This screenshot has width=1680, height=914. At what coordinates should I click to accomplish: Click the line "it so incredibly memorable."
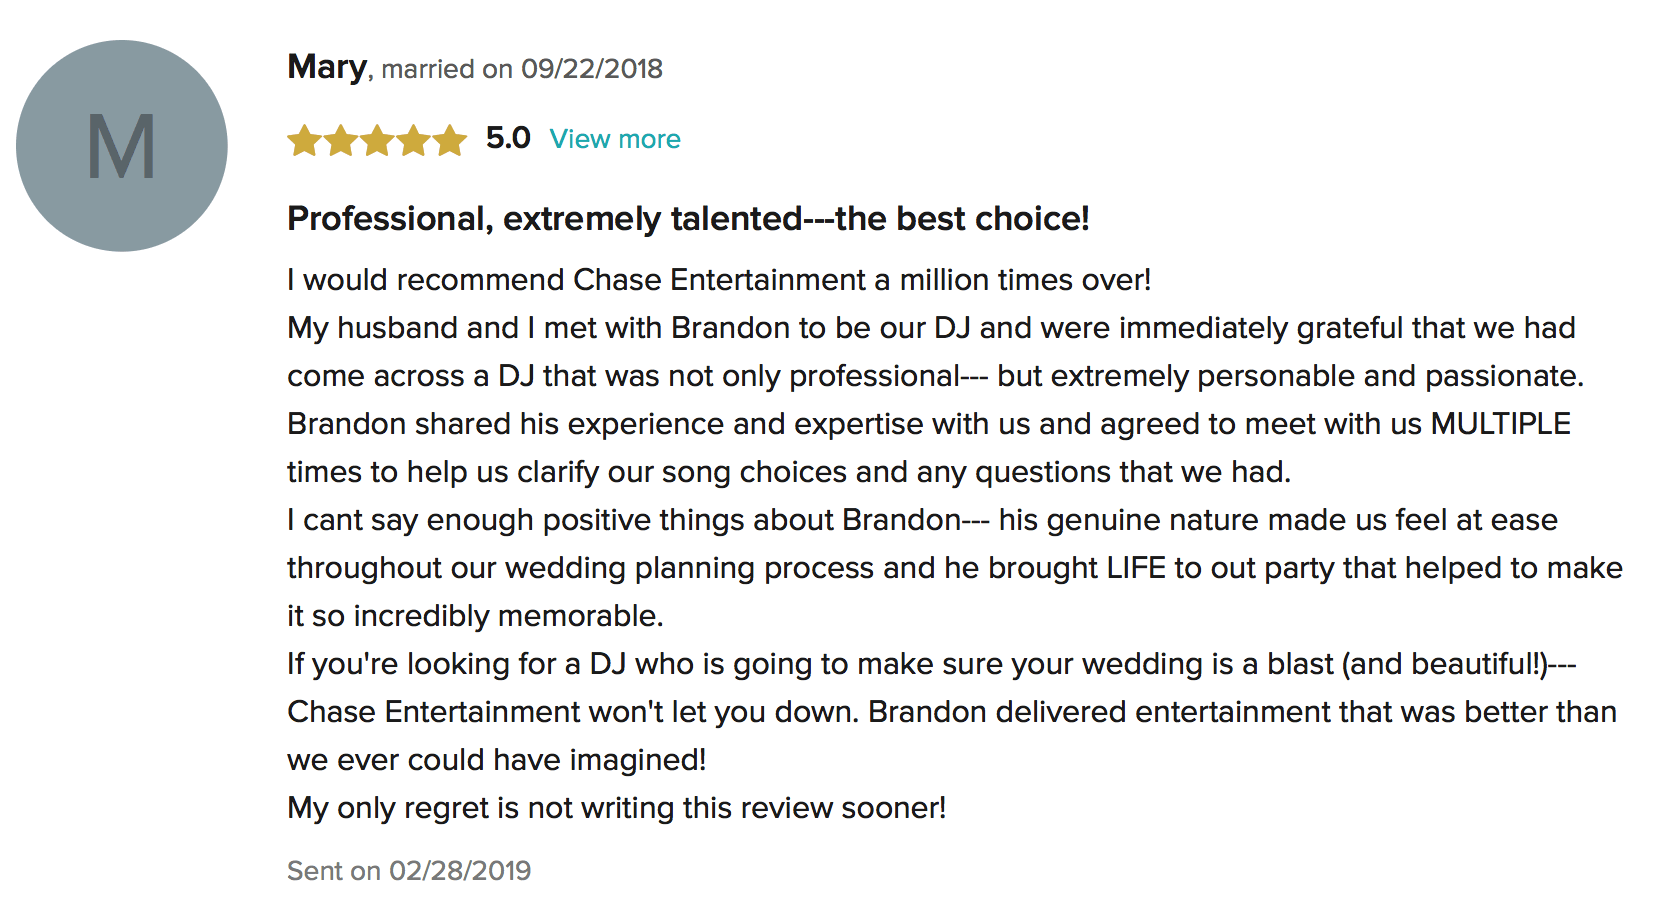(475, 616)
